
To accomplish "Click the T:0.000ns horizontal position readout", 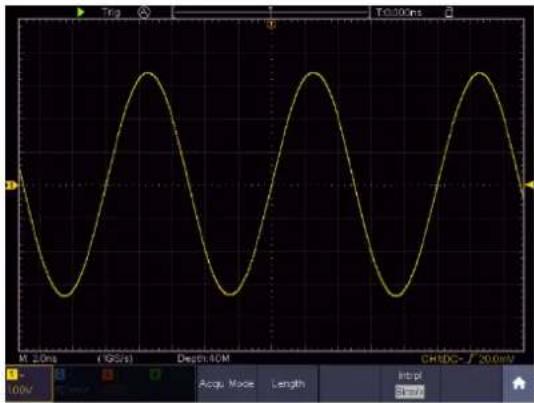I will pos(399,13).
